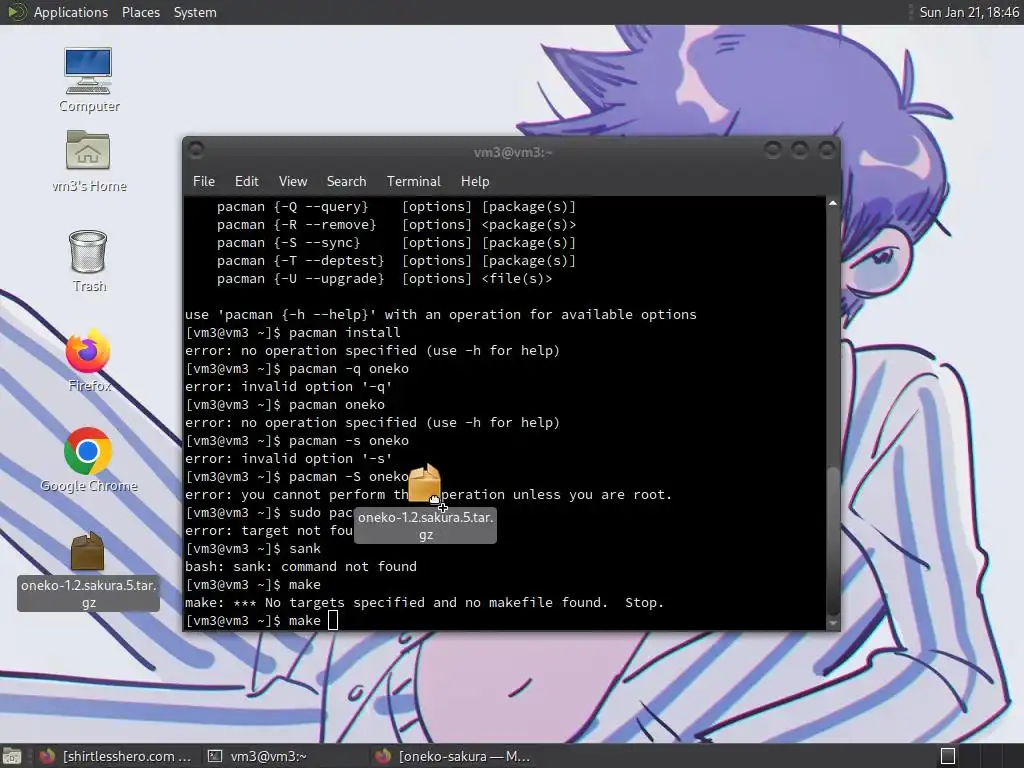Screen dimensions: 1024x768
Task: Switch to the oneko-sakura Firefox taskbar window
Action: point(453,756)
